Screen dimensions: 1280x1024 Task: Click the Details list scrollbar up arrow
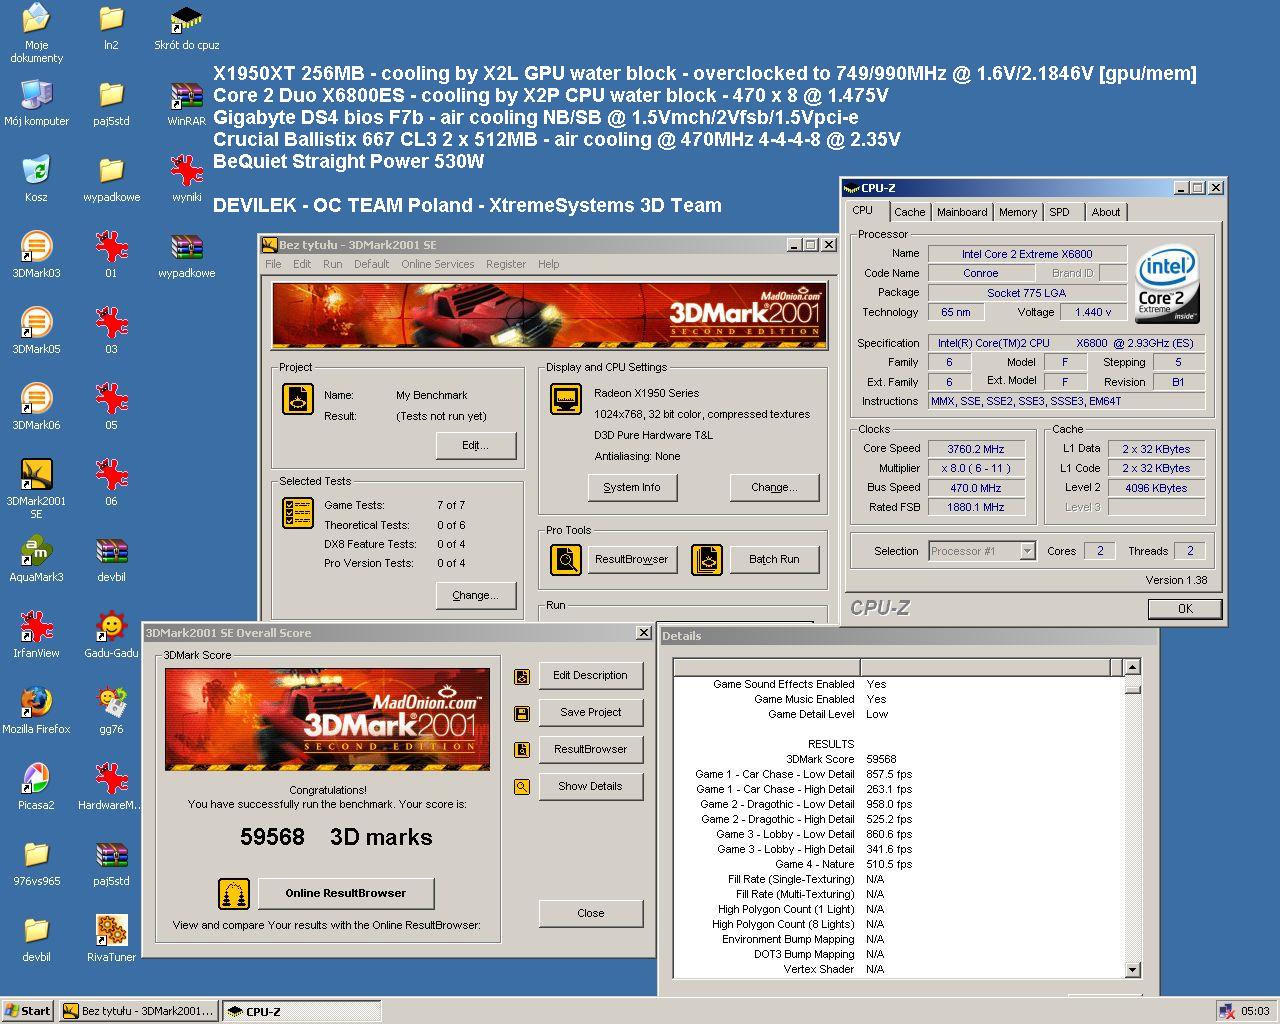[1132, 667]
